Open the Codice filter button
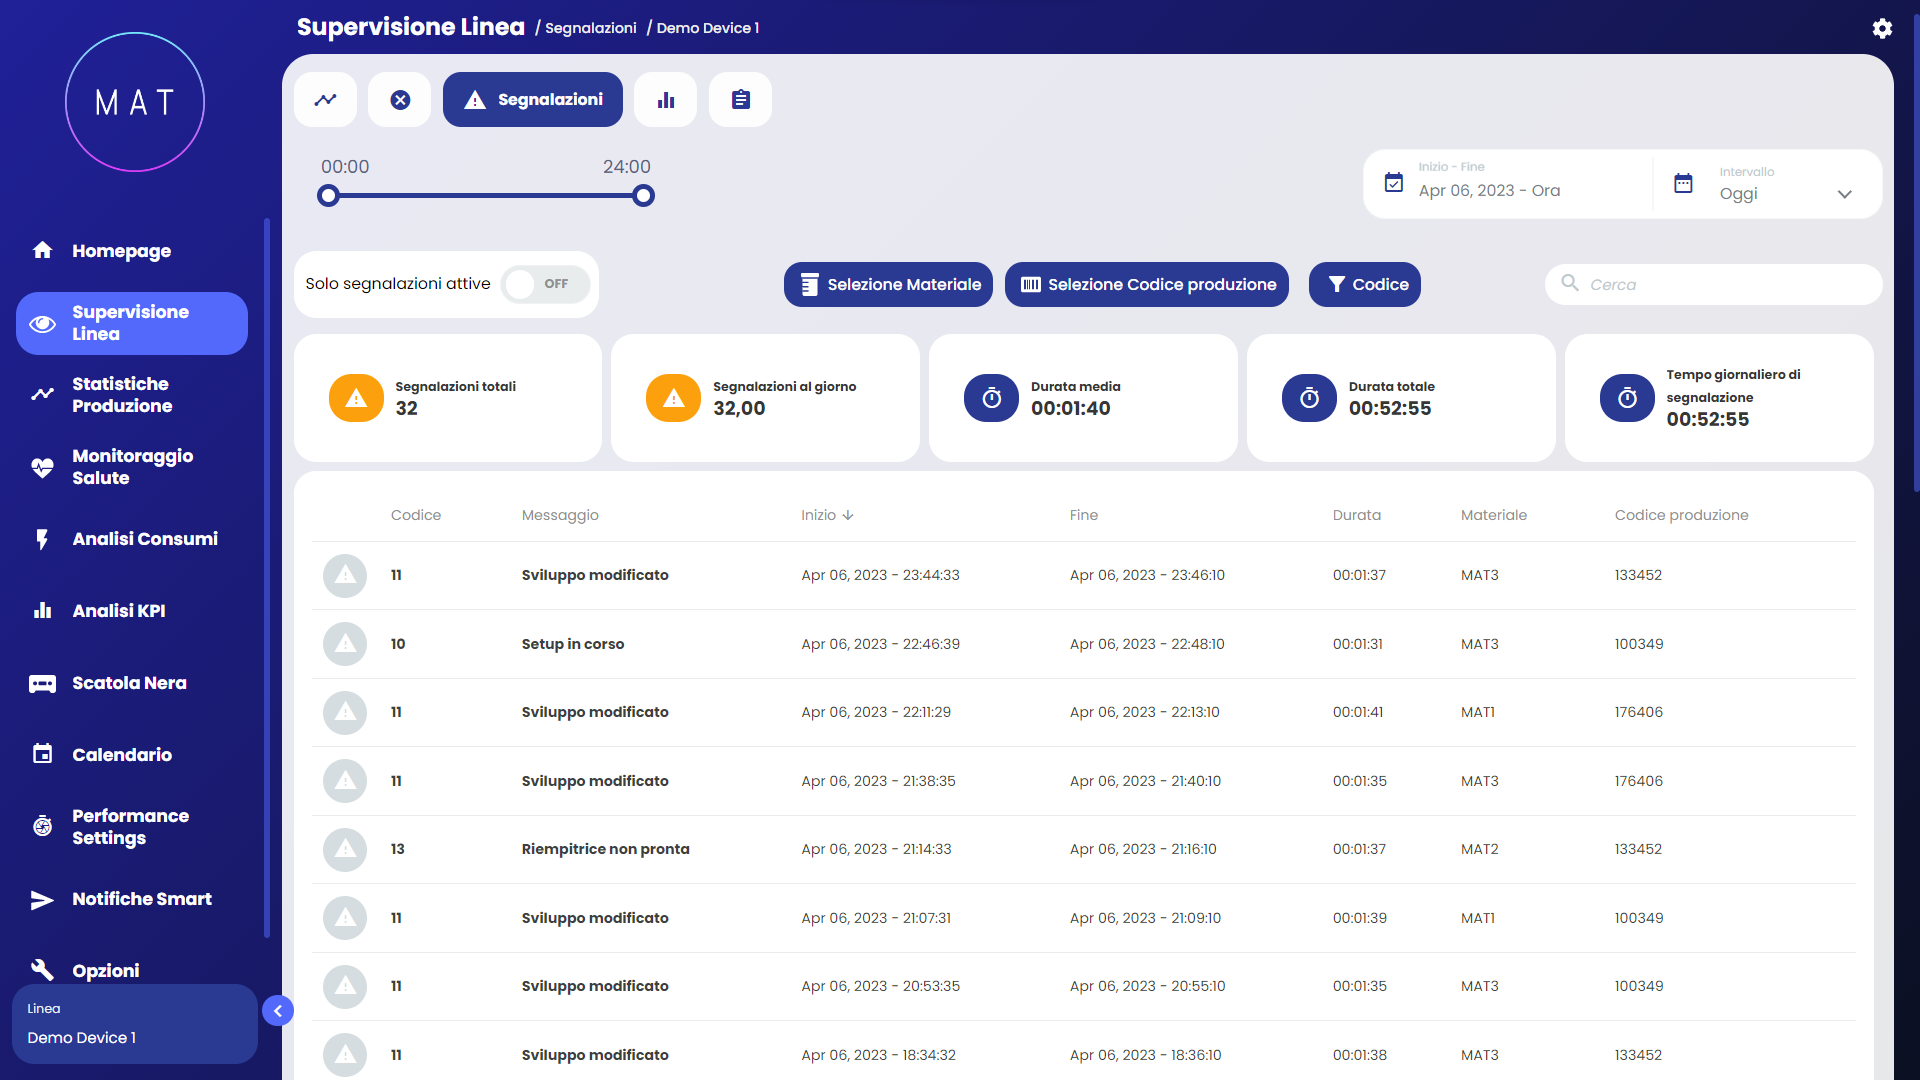Image resolution: width=1920 pixels, height=1080 pixels. point(1364,285)
